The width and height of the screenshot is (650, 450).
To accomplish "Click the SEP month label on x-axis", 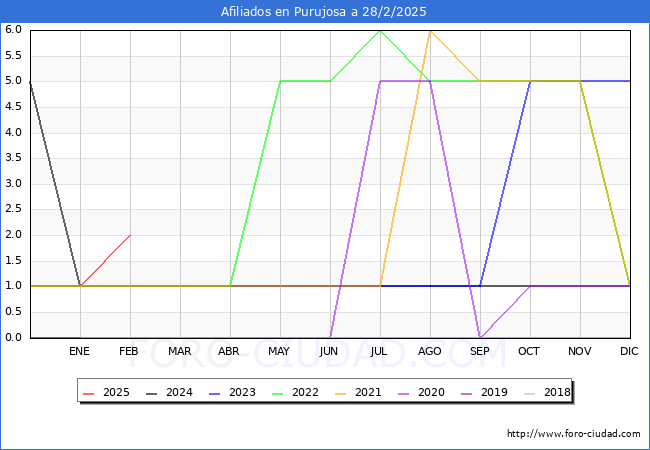I will click(480, 351).
